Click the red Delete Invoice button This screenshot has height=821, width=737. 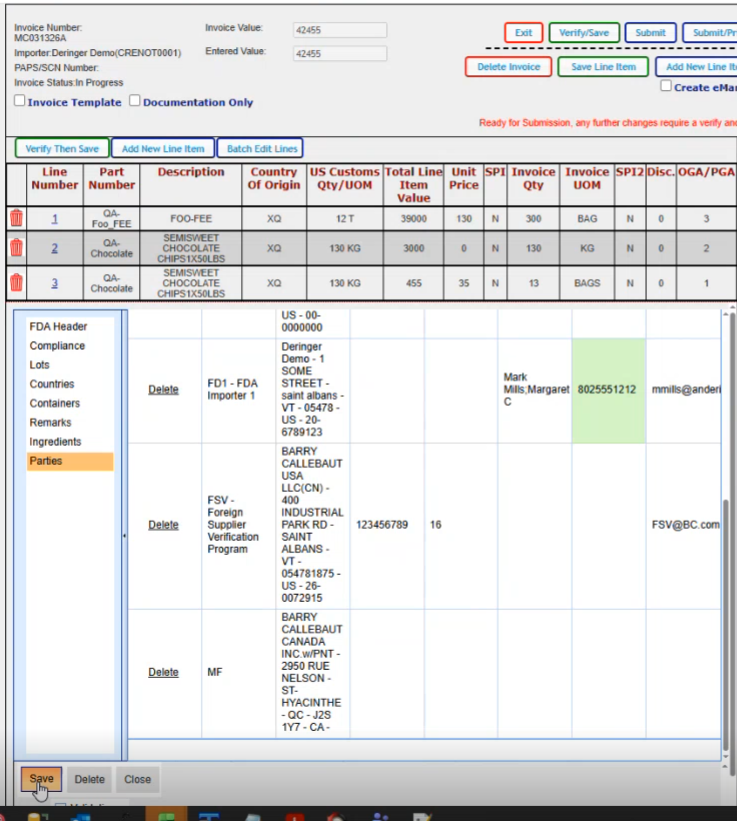click(x=508, y=67)
